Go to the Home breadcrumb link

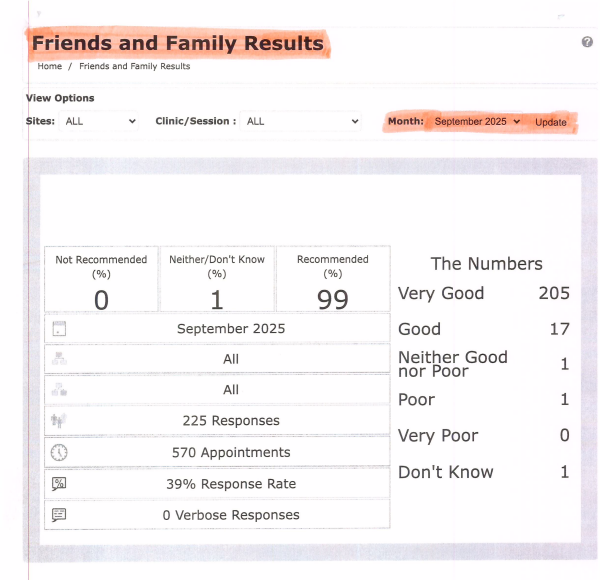point(49,67)
